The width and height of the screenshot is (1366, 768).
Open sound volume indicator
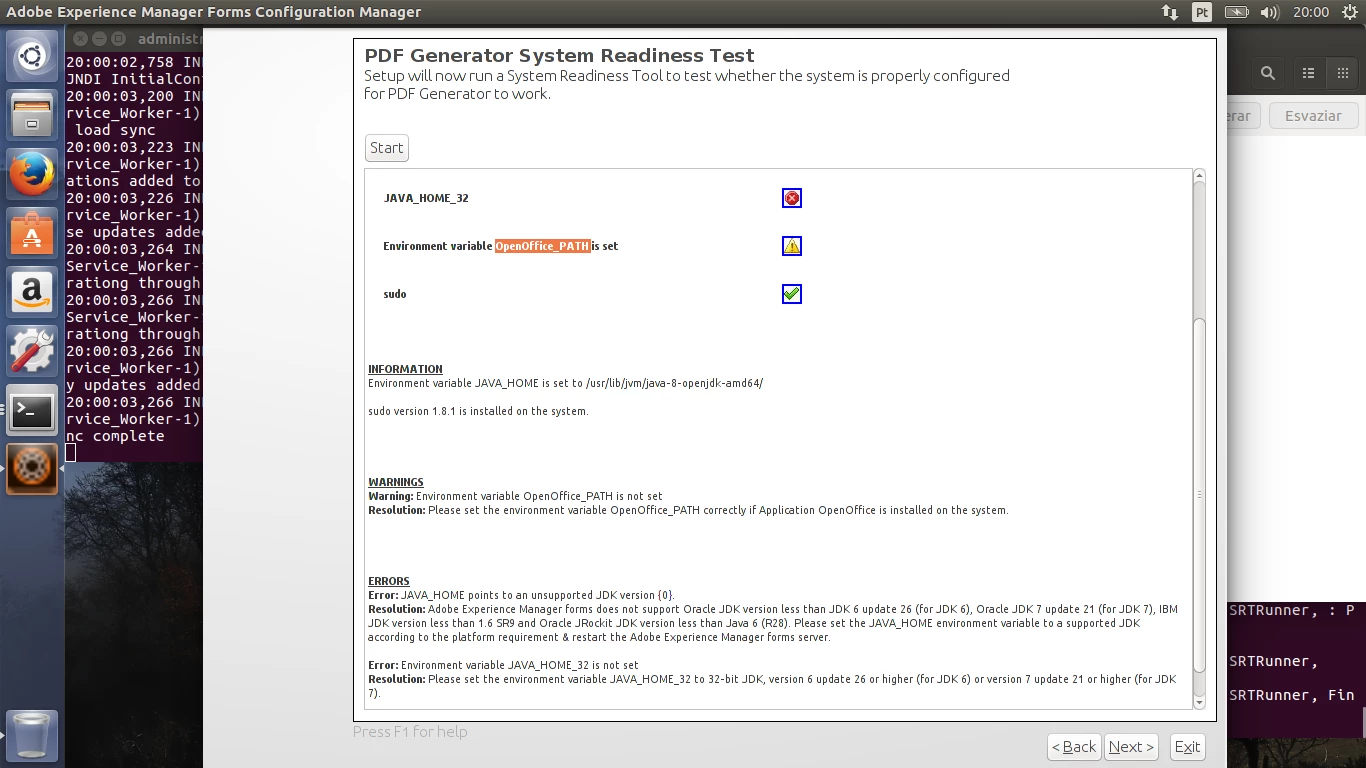point(1270,12)
